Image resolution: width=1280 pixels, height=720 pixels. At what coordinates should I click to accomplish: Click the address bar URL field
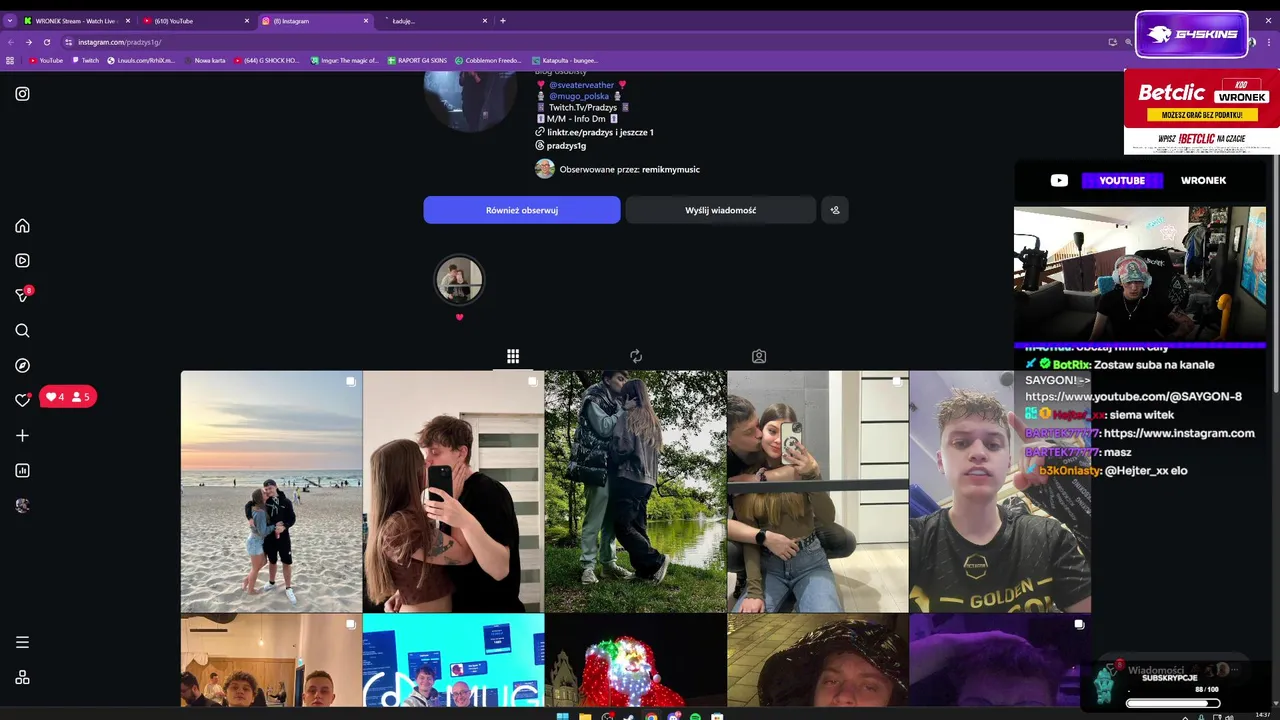click(x=580, y=42)
